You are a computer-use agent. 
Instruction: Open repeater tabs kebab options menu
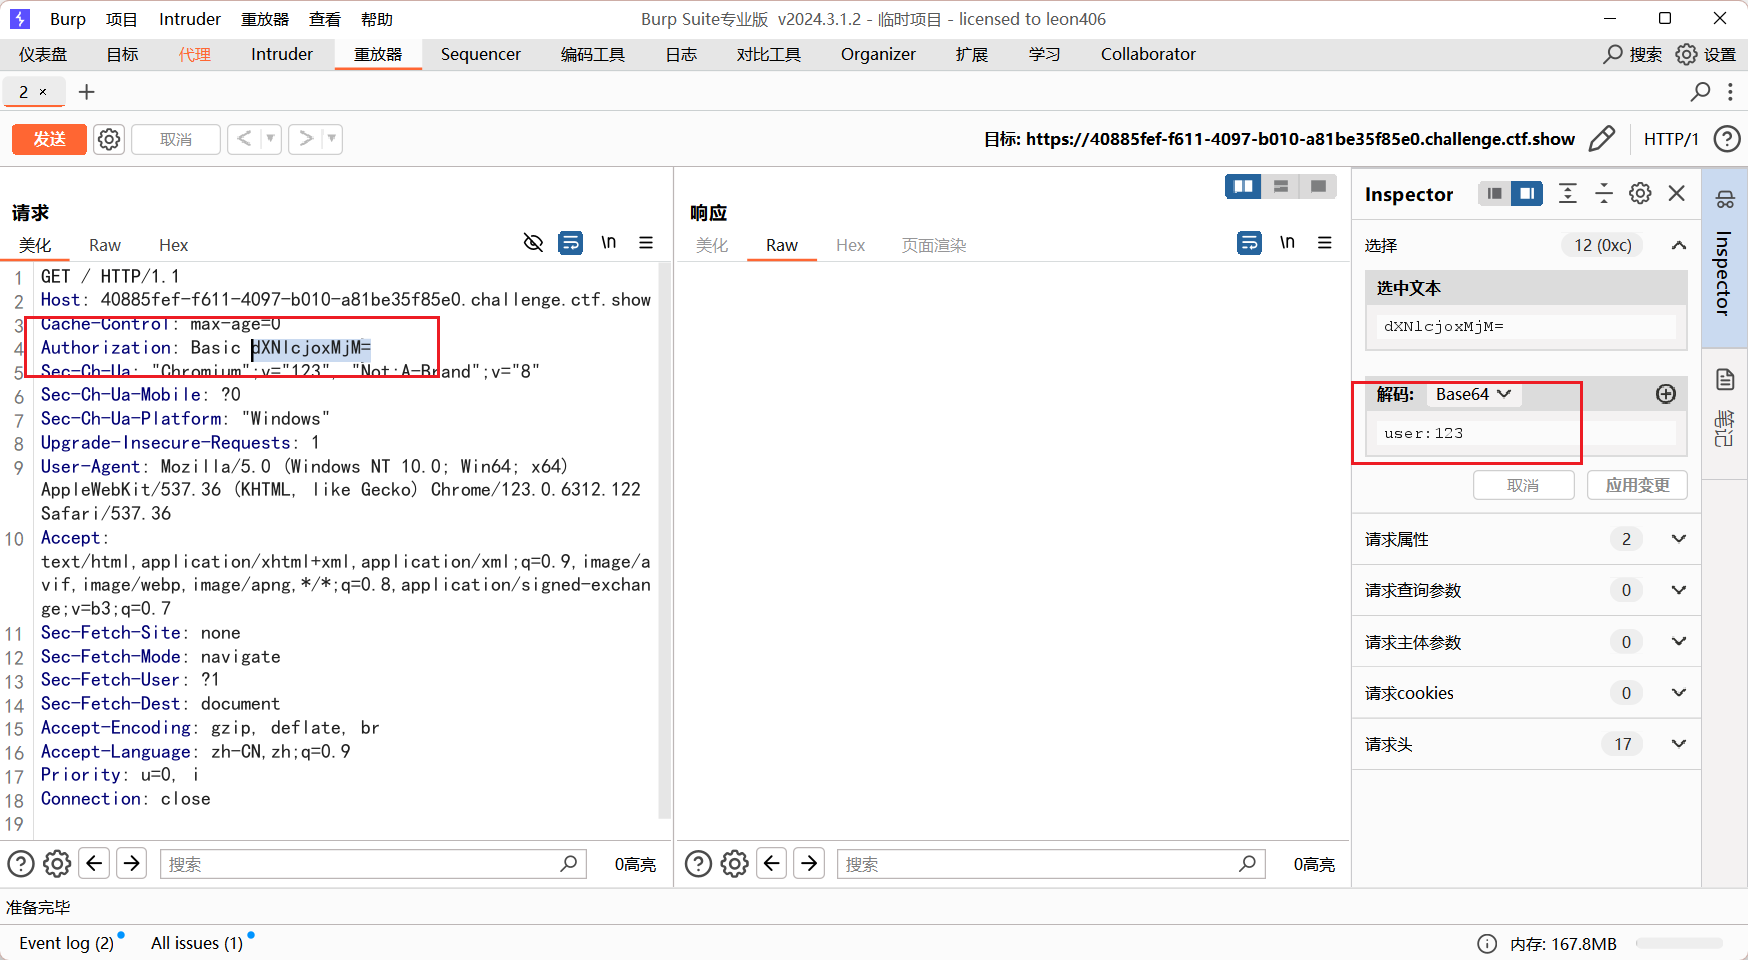coord(1730,92)
